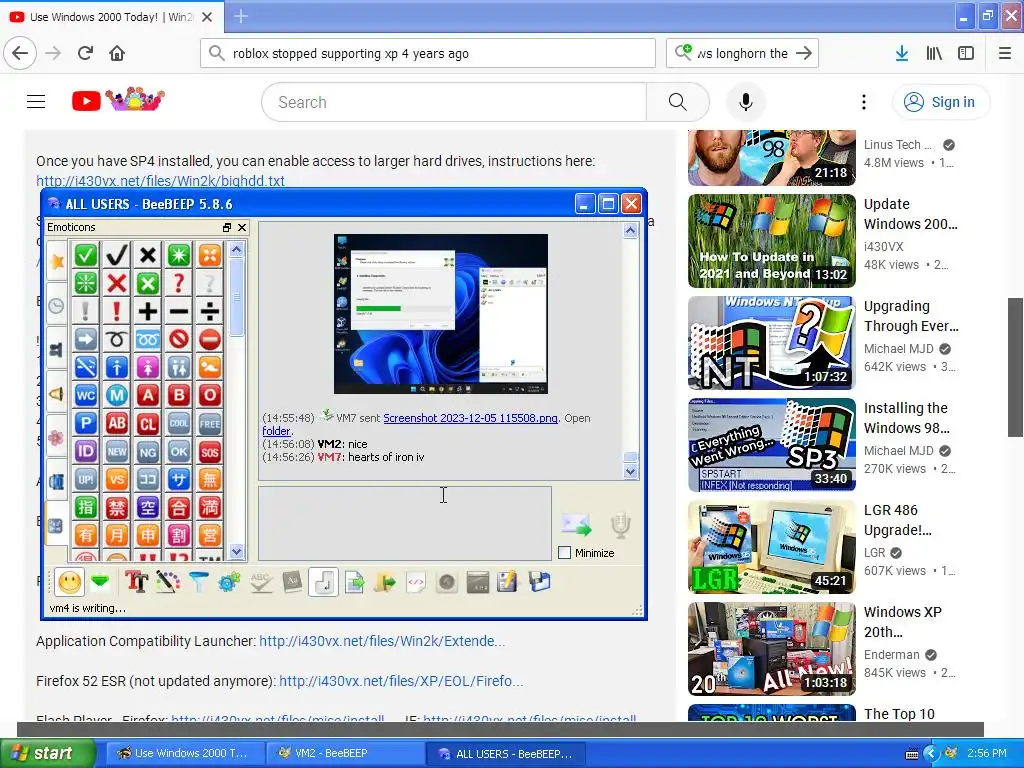
Task: Click the green gem icon in BeeBEEP toolbar
Action: tap(101, 582)
